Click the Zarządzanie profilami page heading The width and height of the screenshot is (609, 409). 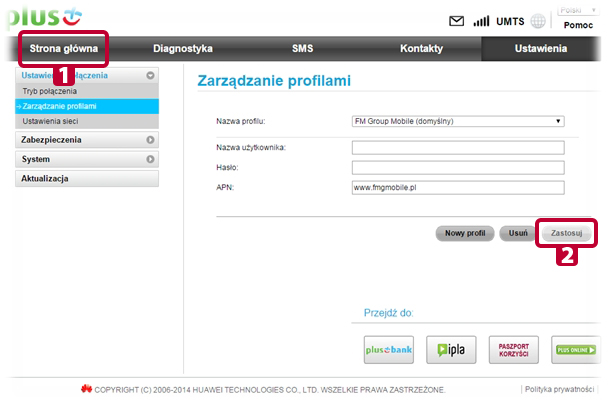pyautogui.click(x=274, y=81)
